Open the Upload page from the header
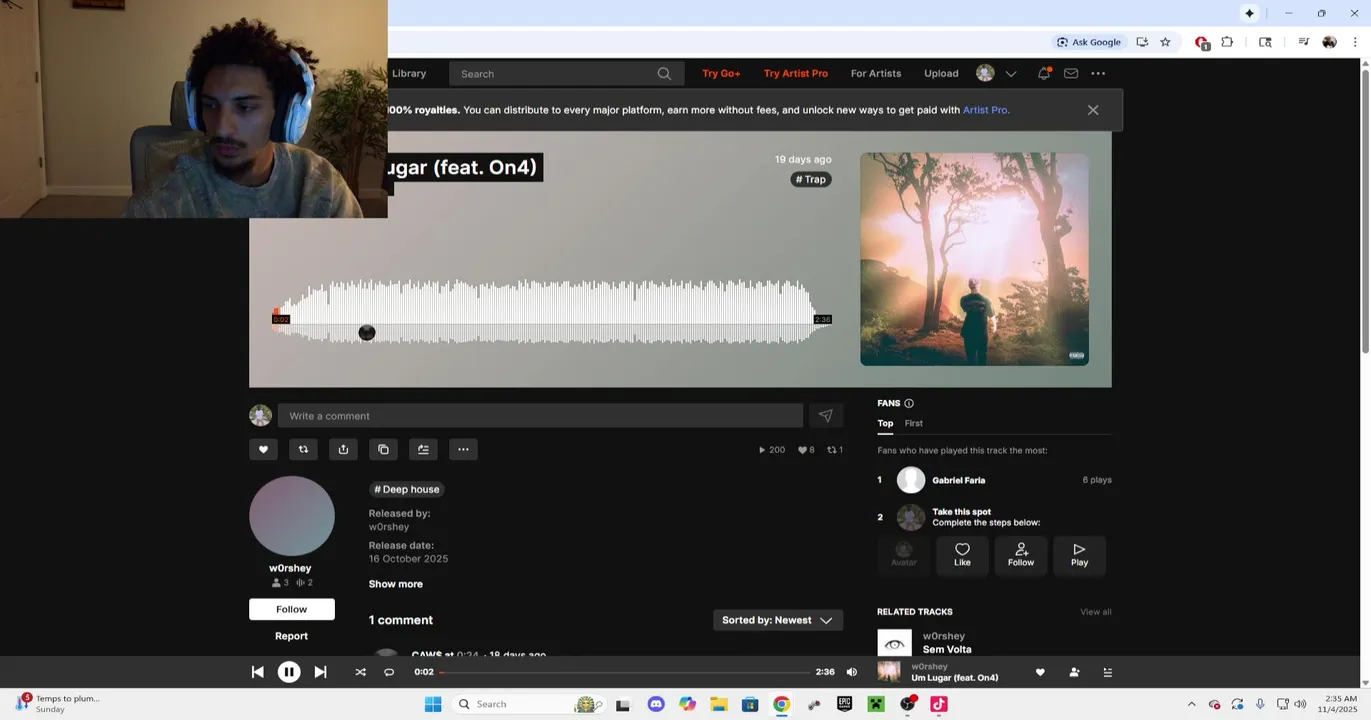The image size is (1371, 720). (941, 73)
